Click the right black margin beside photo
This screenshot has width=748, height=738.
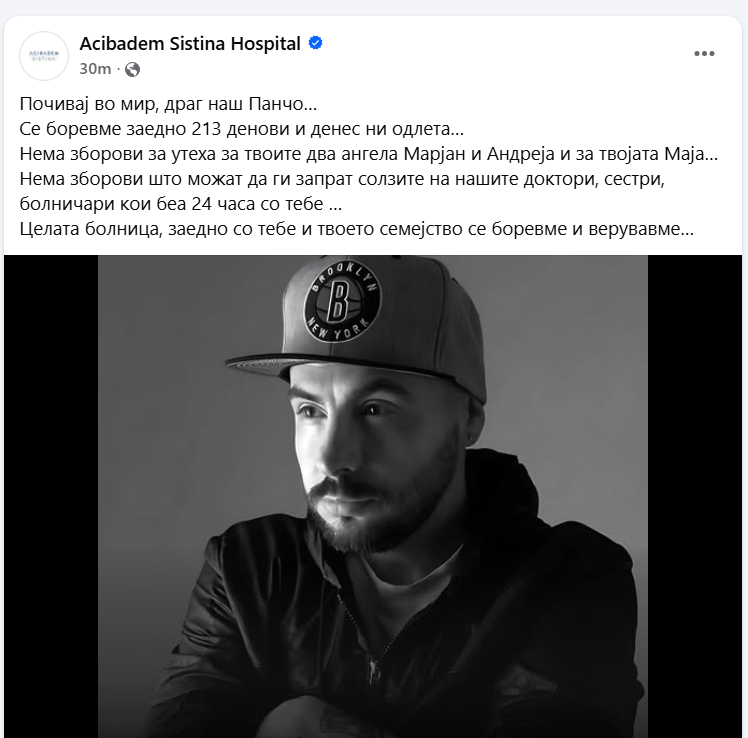pyautogui.click(x=695, y=496)
